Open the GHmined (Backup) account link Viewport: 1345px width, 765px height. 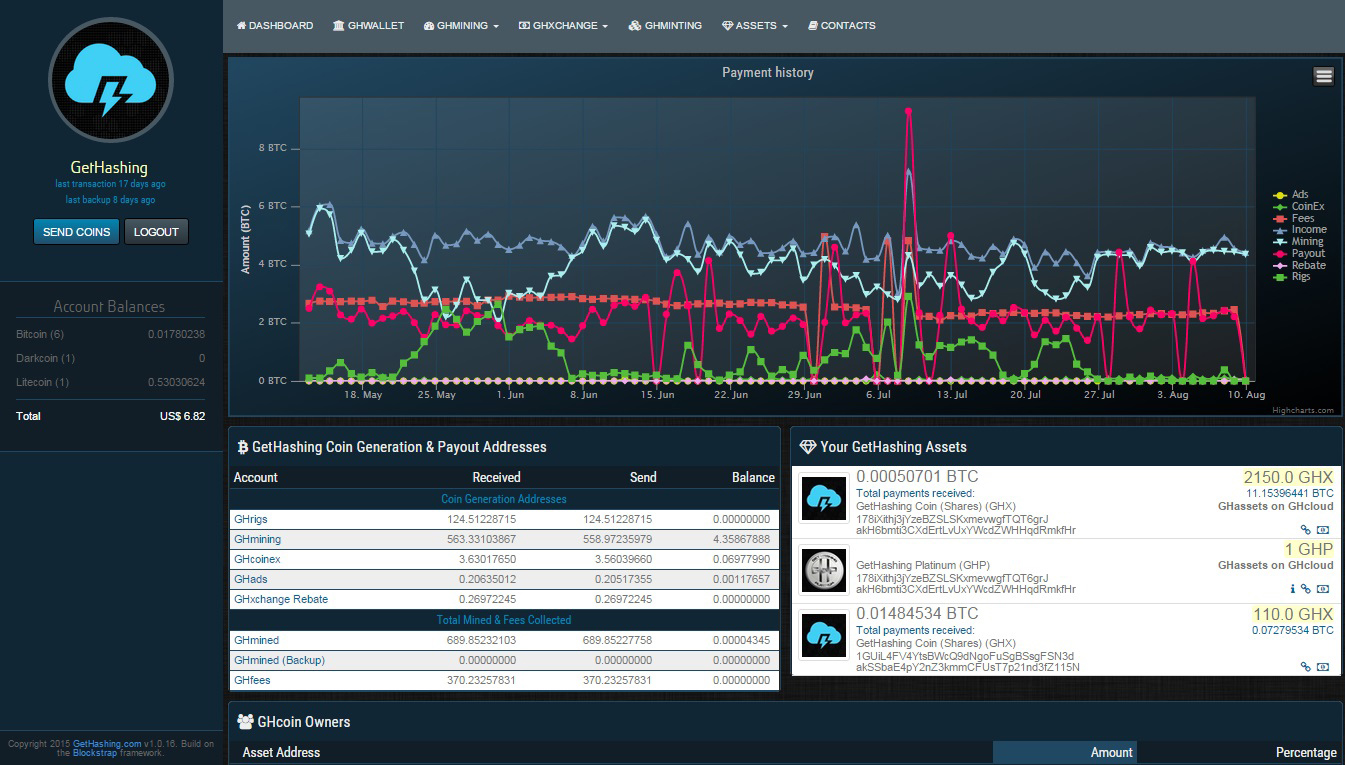pyautogui.click(x=279, y=660)
